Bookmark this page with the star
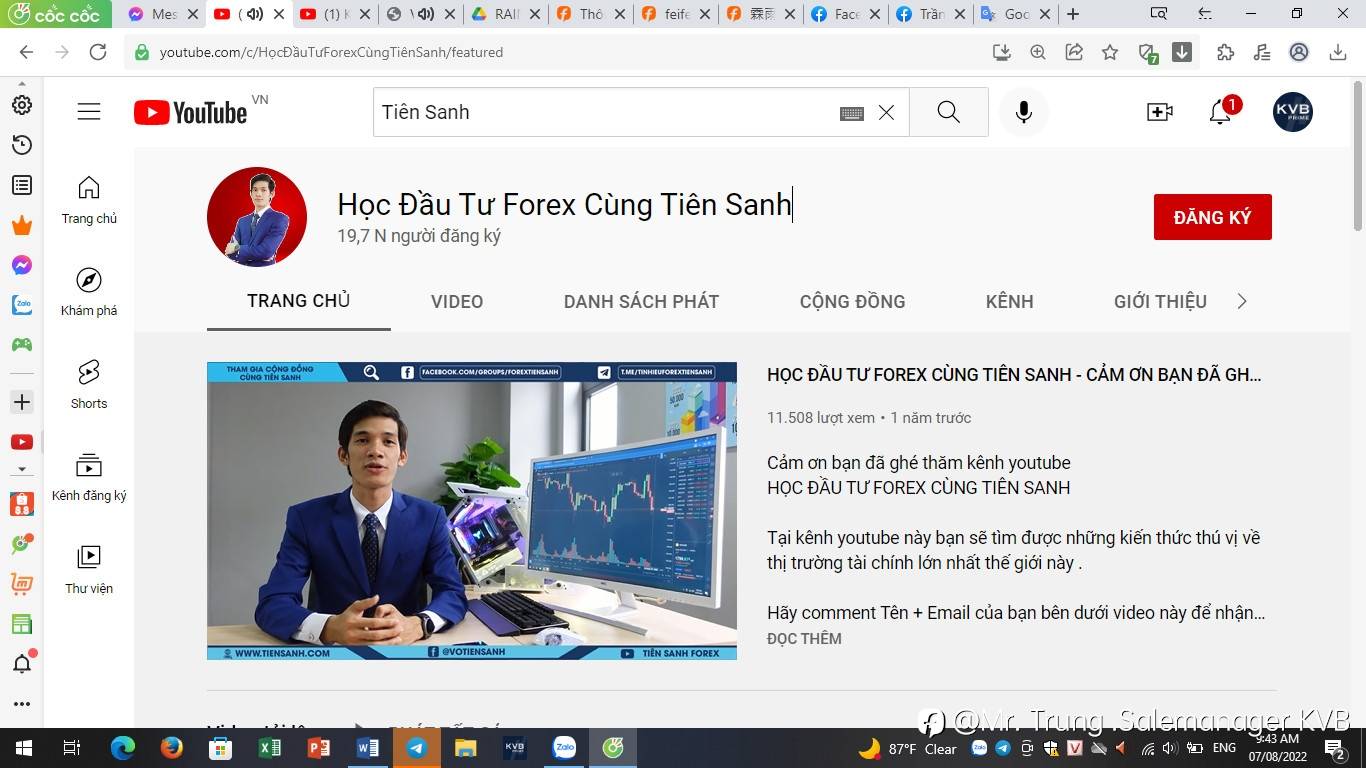This screenshot has height=768, width=1366. tap(1110, 52)
